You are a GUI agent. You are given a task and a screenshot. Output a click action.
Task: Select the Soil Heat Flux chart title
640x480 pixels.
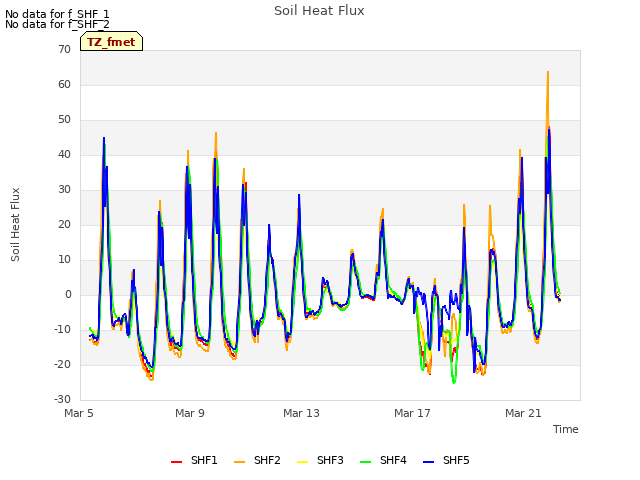click(x=319, y=11)
